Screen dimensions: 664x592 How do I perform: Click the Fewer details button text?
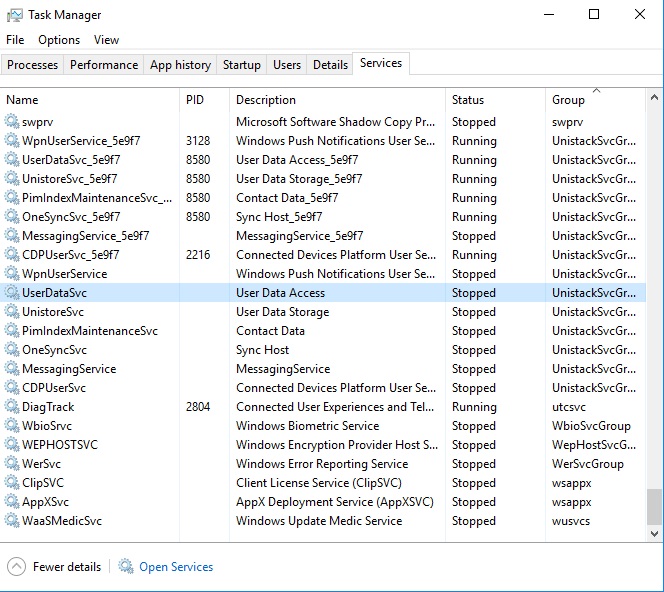click(67, 567)
